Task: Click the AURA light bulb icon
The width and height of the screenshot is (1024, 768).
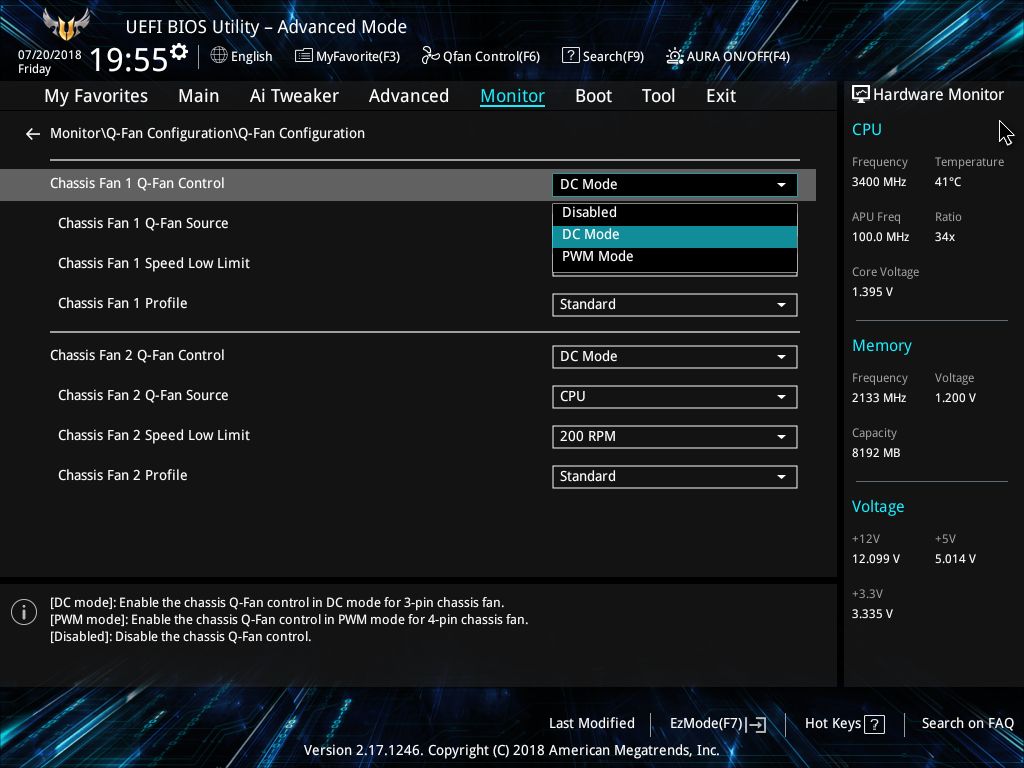Action: (x=675, y=56)
